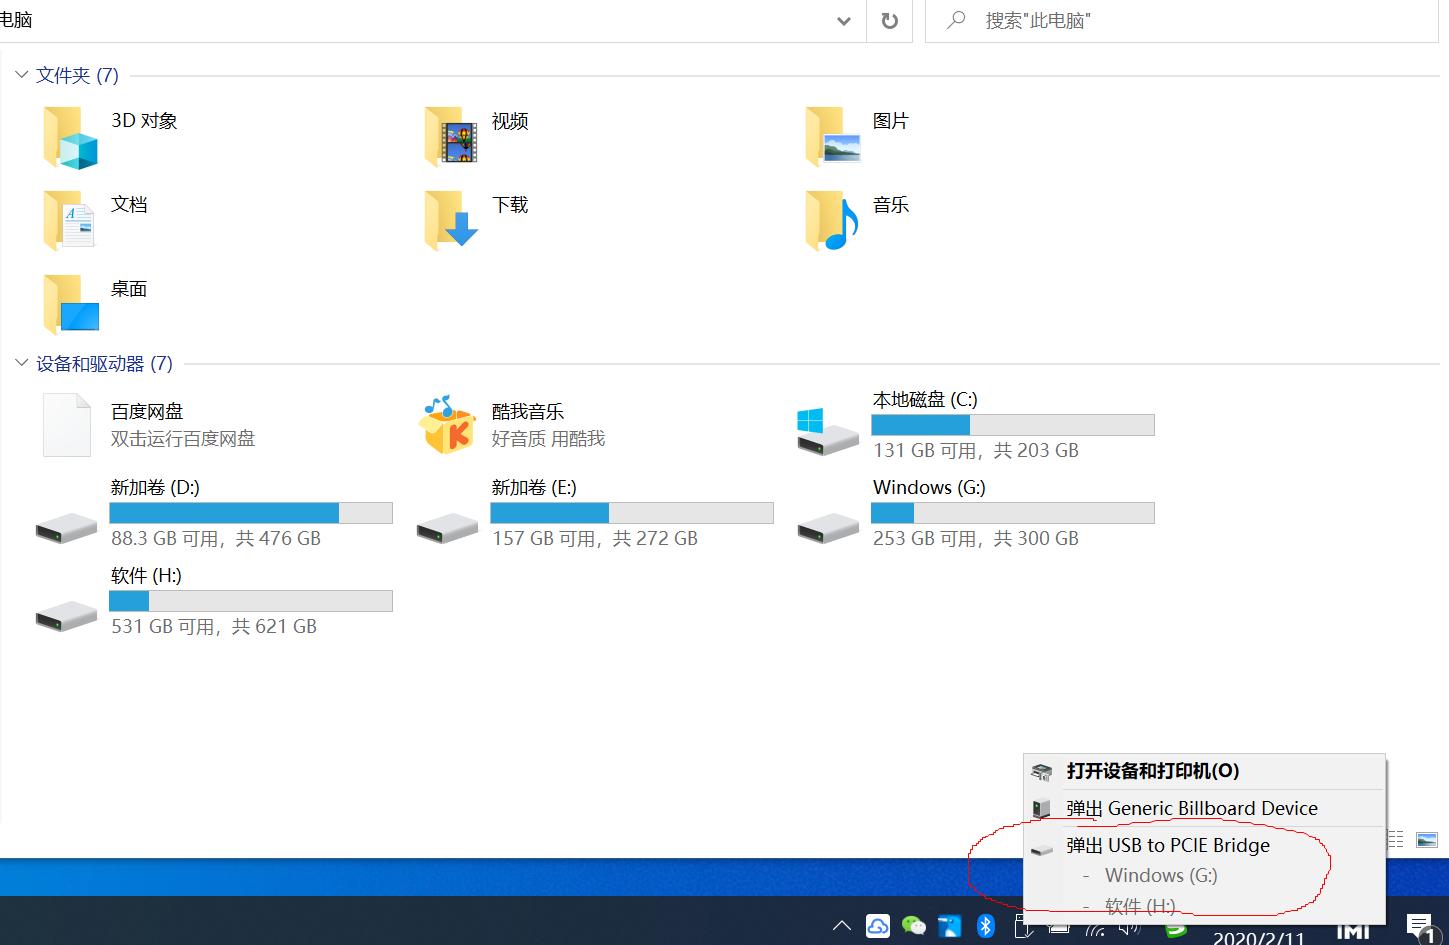Image resolution: width=1449 pixels, height=945 pixels.
Task: Select the 桌面 folder icon
Action: 70,305
